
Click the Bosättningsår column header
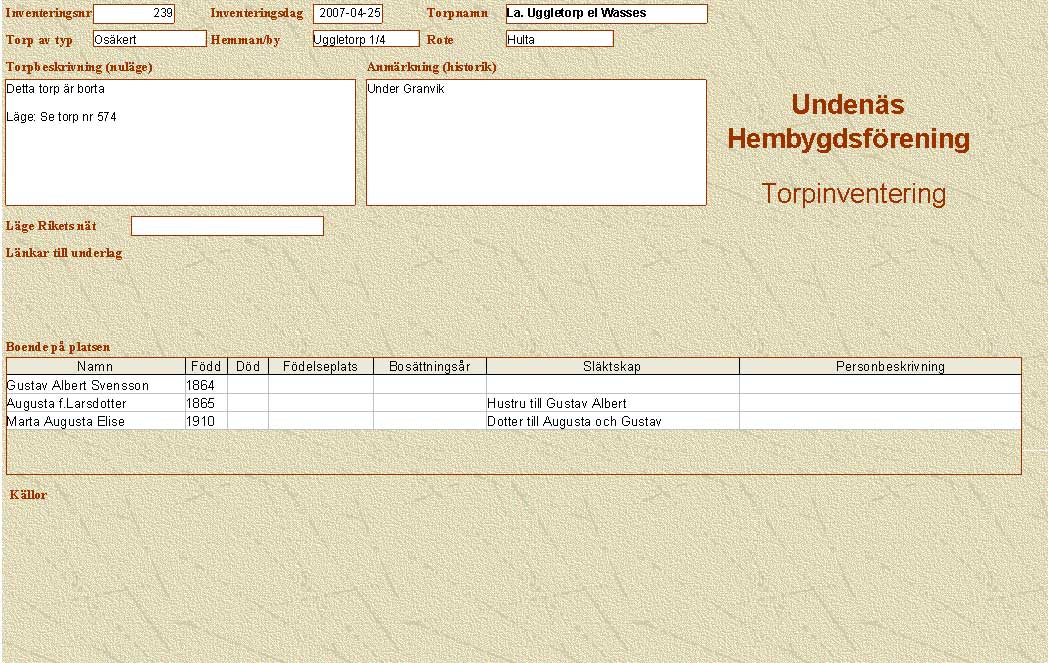[x=429, y=367]
